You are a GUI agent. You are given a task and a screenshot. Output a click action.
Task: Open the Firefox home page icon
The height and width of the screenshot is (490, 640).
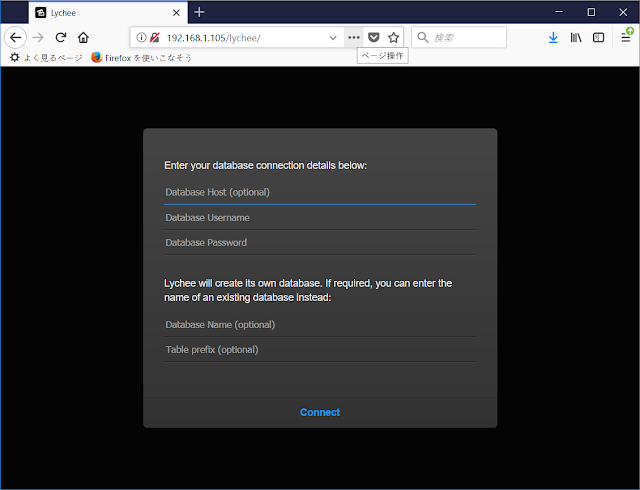tap(83, 38)
